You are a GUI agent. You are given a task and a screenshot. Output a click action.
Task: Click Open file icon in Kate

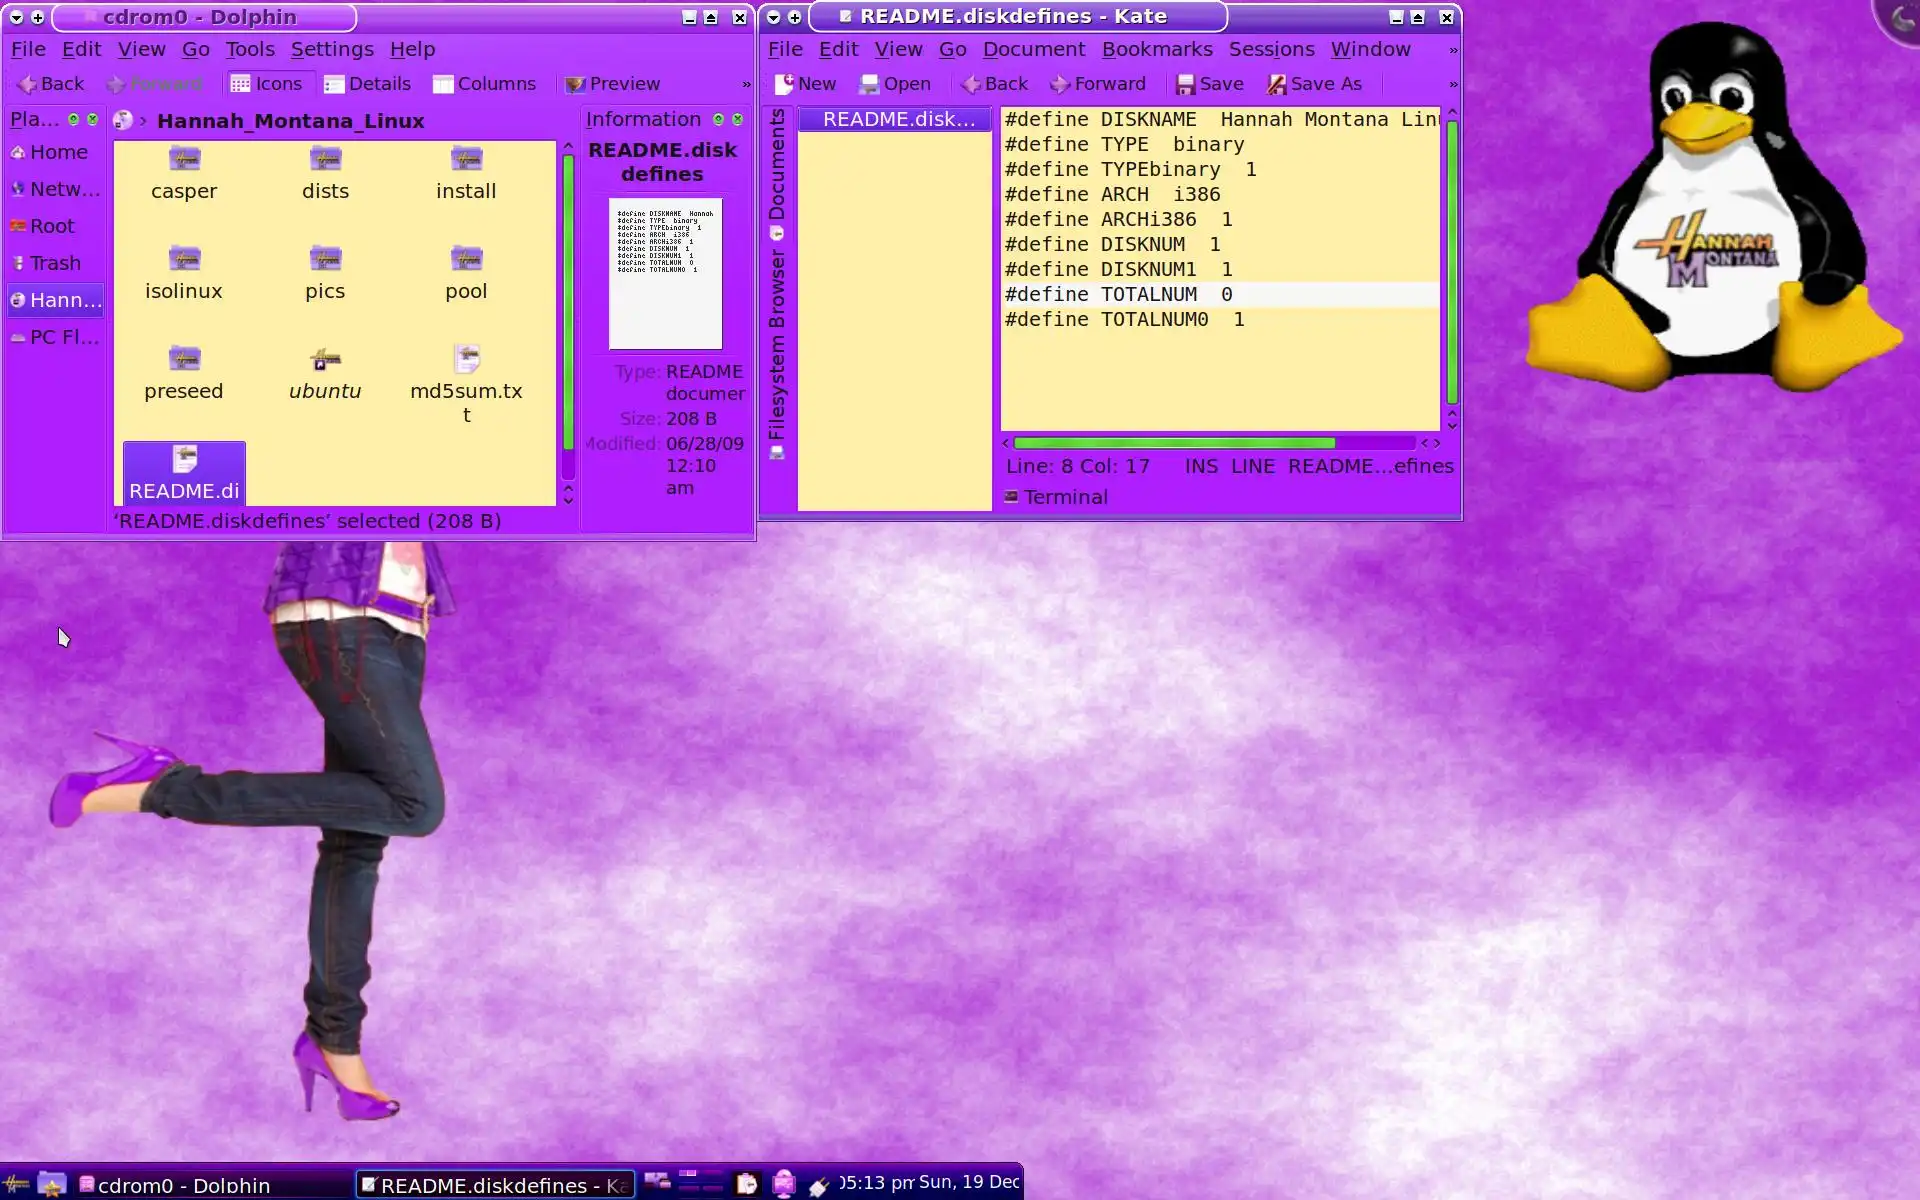click(869, 84)
